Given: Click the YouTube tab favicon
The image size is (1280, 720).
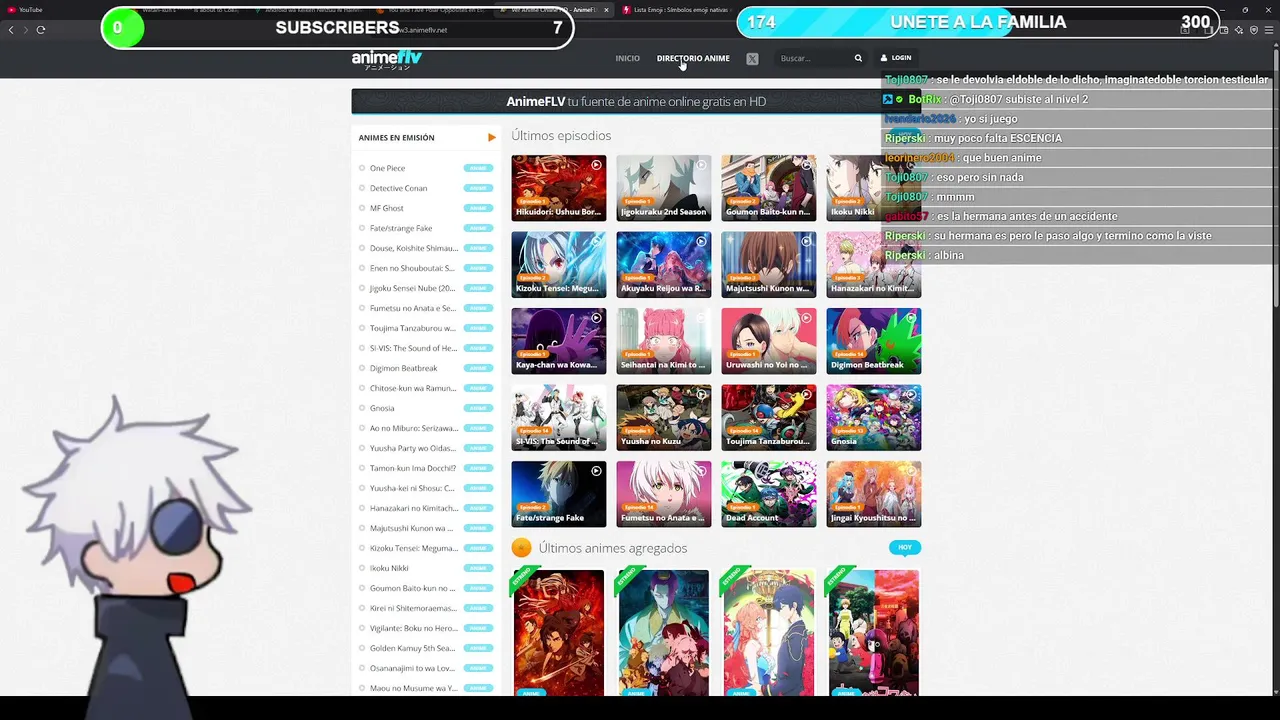Looking at the screenshot, I should point(11,10).
